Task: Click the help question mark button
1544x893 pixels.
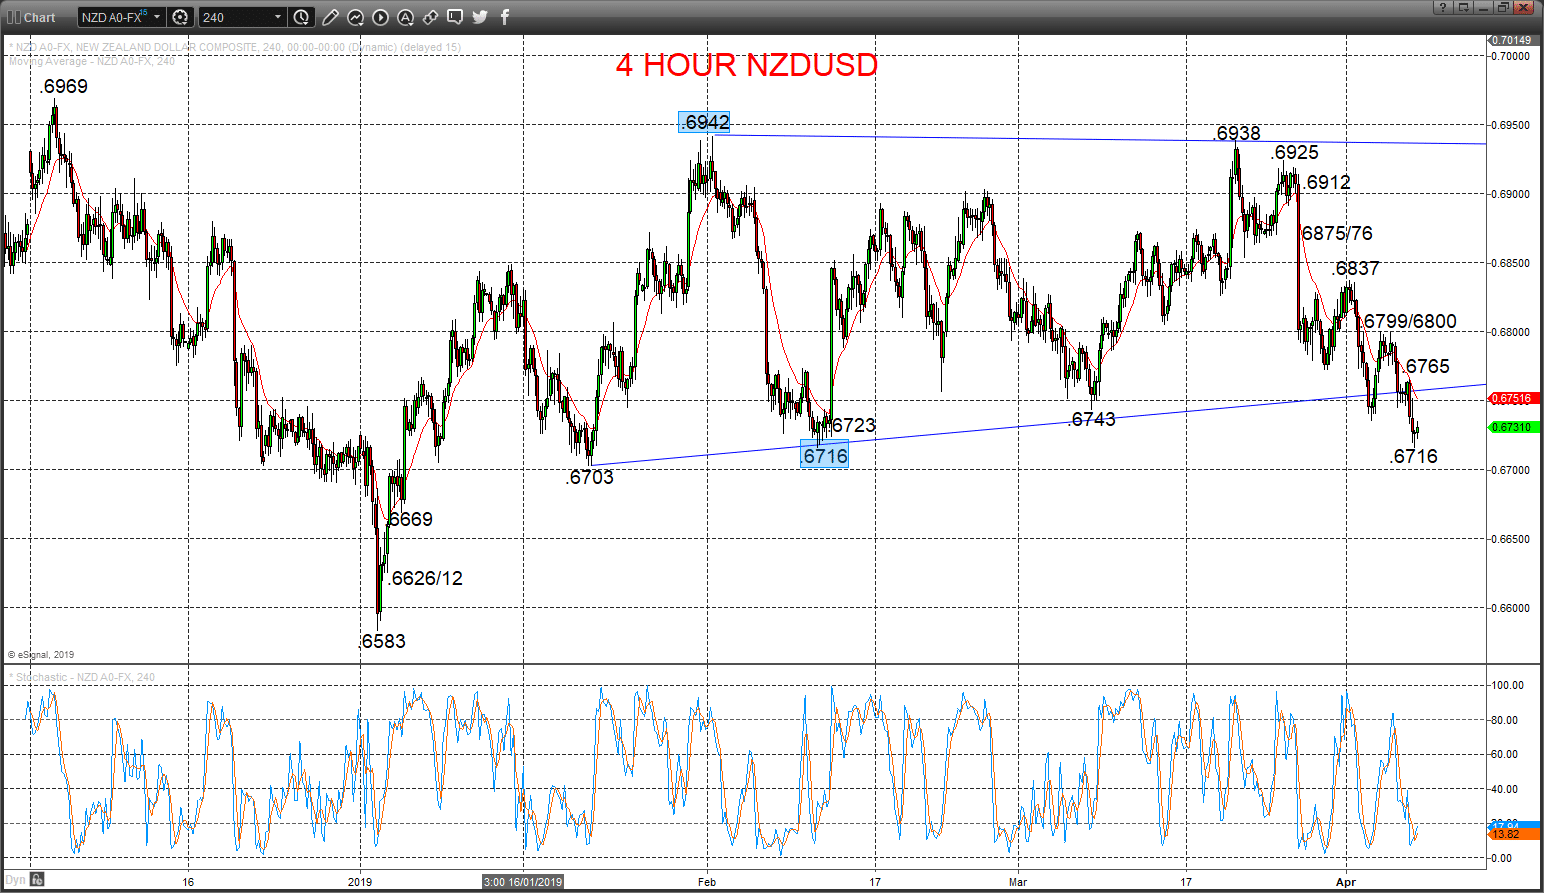Action: (1443, 7)
